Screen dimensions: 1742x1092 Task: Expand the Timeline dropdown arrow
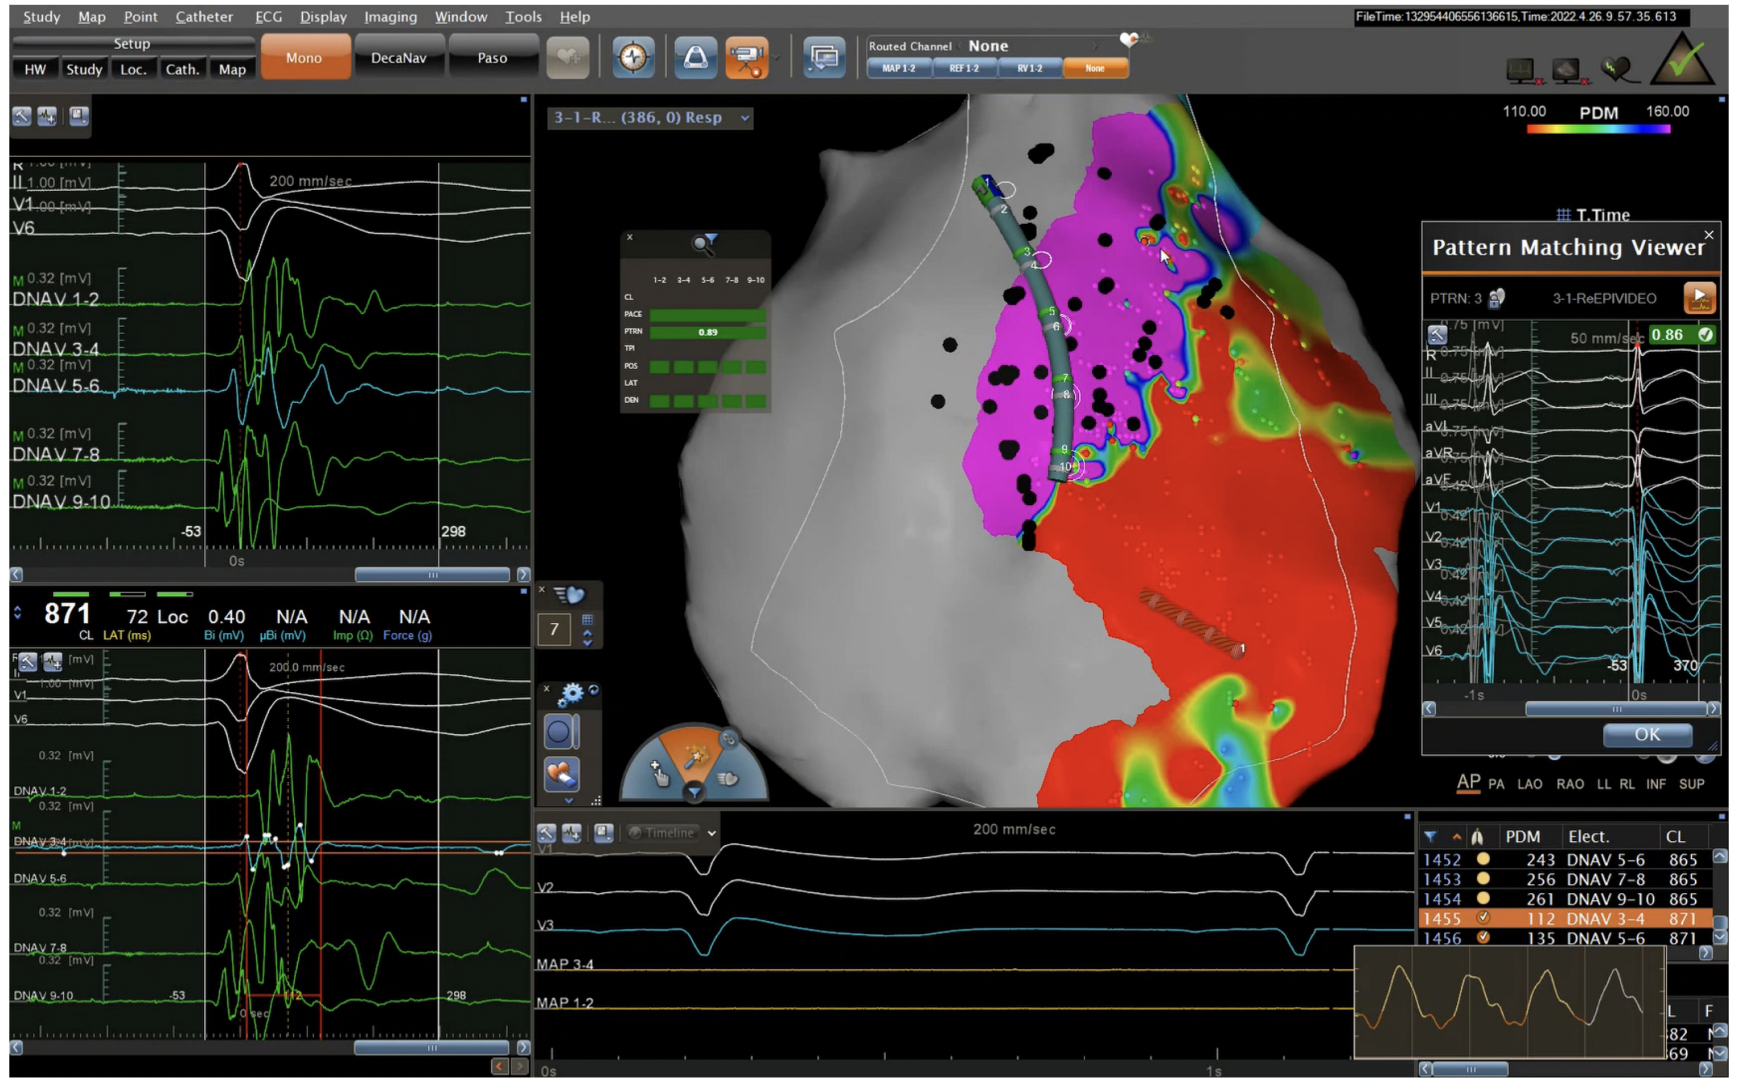712,833
